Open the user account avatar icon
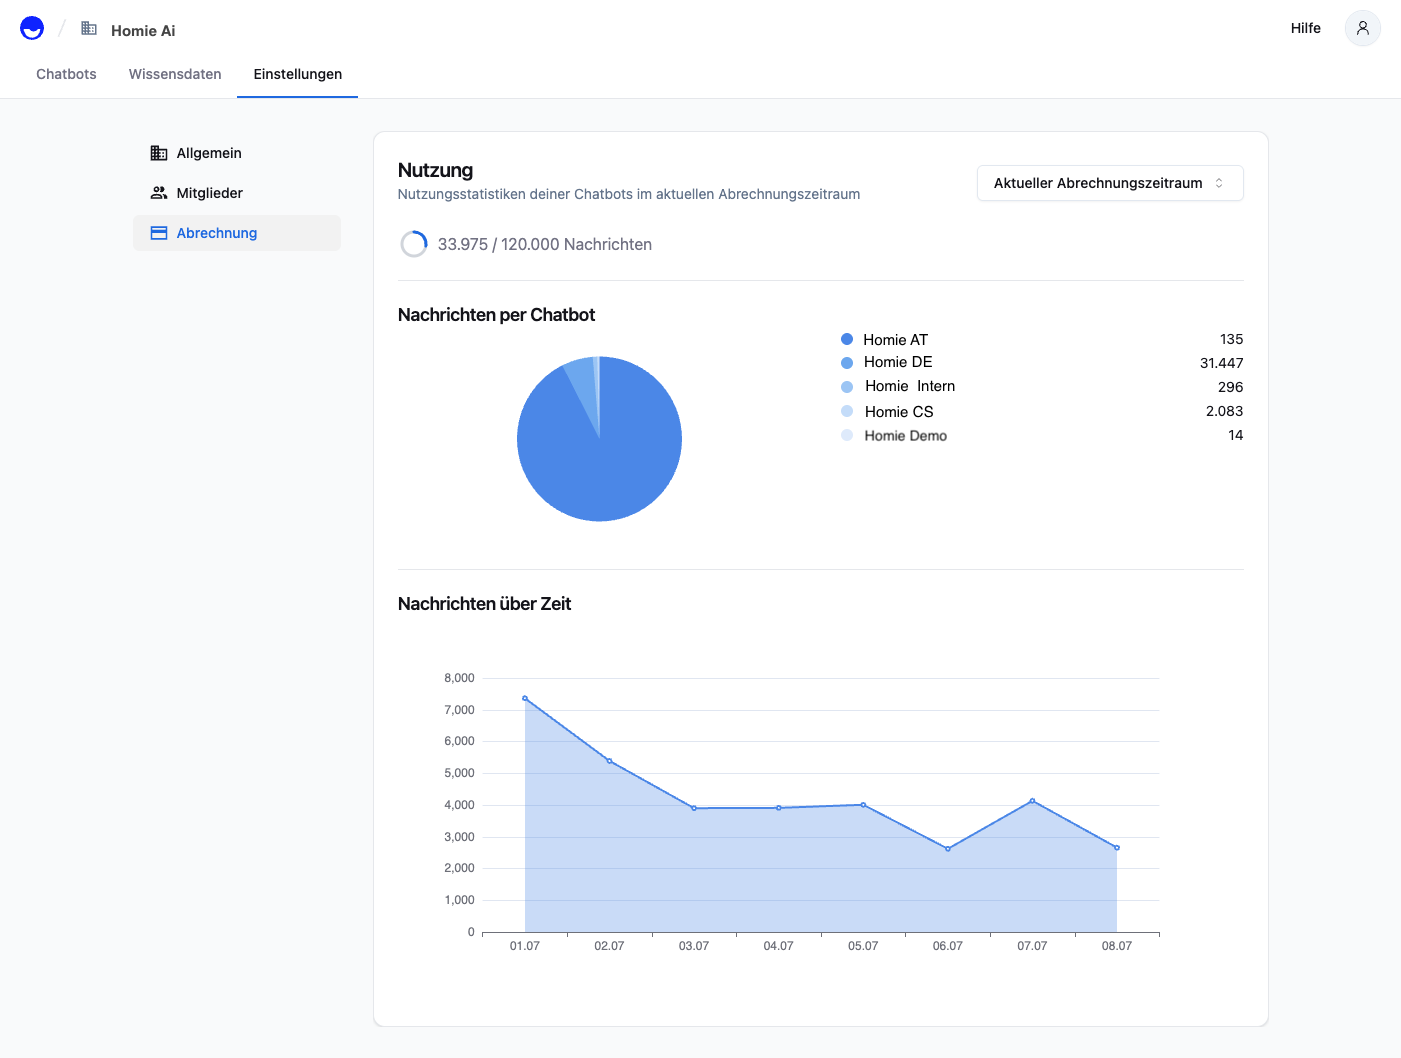 (x=1362, y=28)
